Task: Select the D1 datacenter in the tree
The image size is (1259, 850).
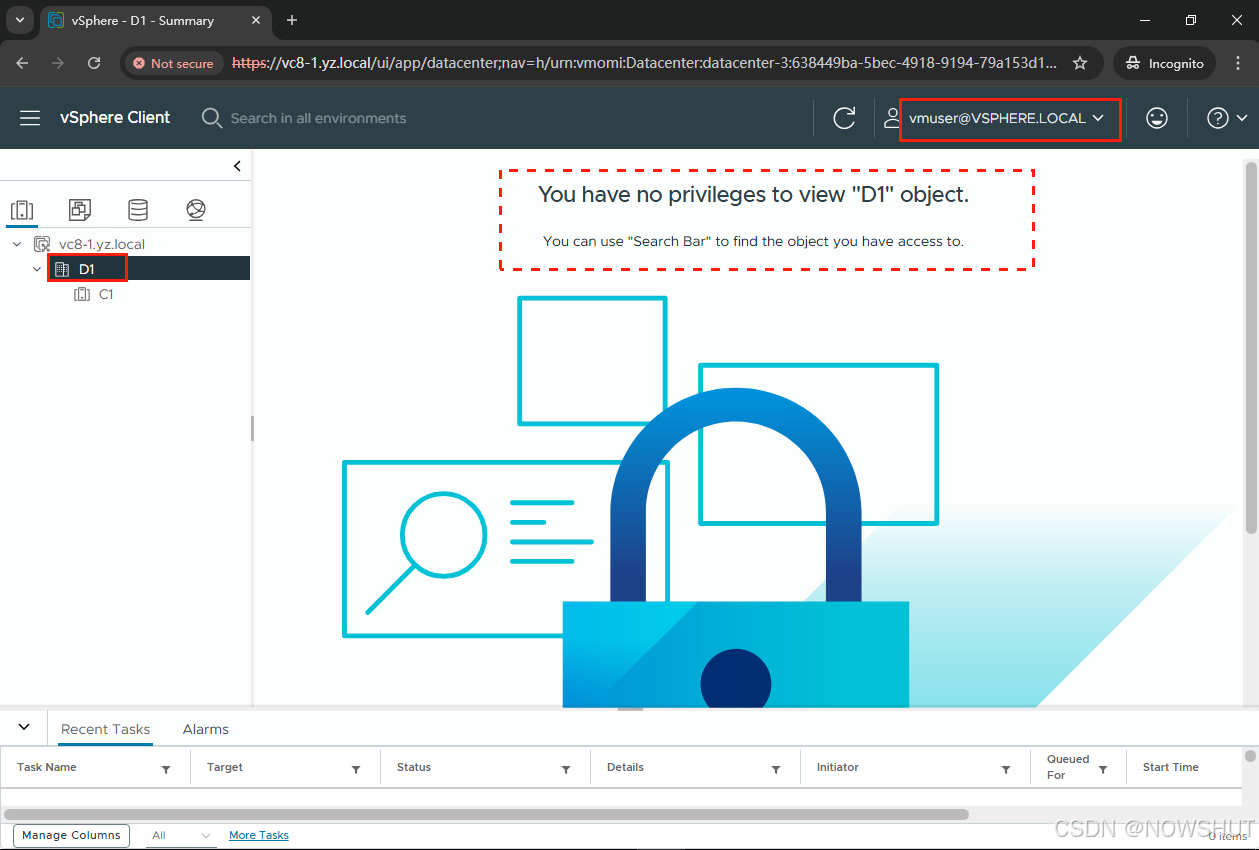Action: click(87, 269)
